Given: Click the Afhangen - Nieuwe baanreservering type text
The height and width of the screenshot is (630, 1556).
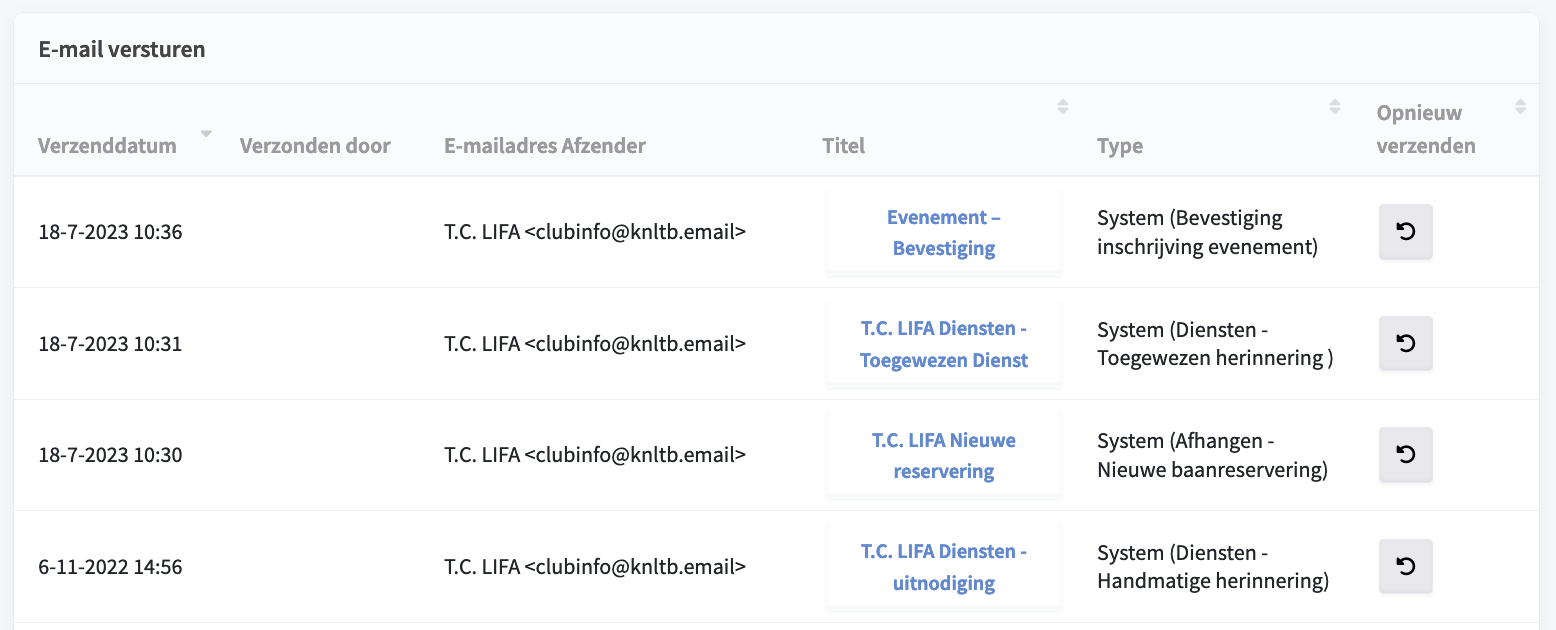Looking at the screenshot, I should click(1212, 455).
